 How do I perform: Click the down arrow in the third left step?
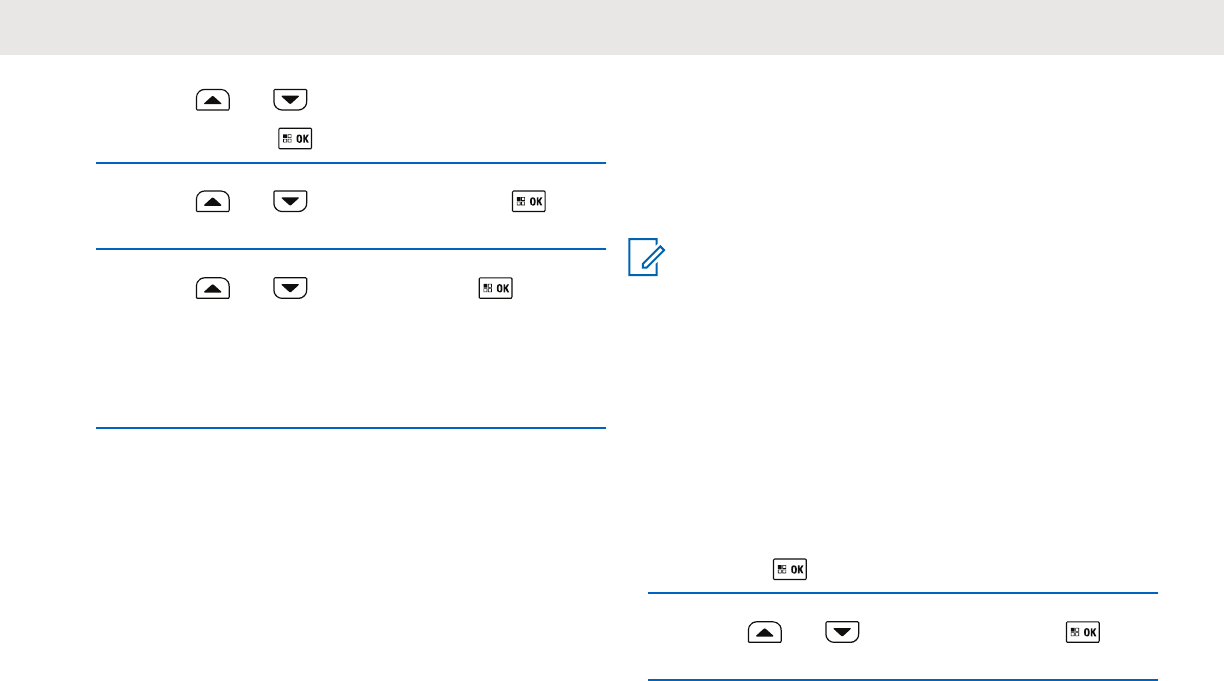coord(291,289)
